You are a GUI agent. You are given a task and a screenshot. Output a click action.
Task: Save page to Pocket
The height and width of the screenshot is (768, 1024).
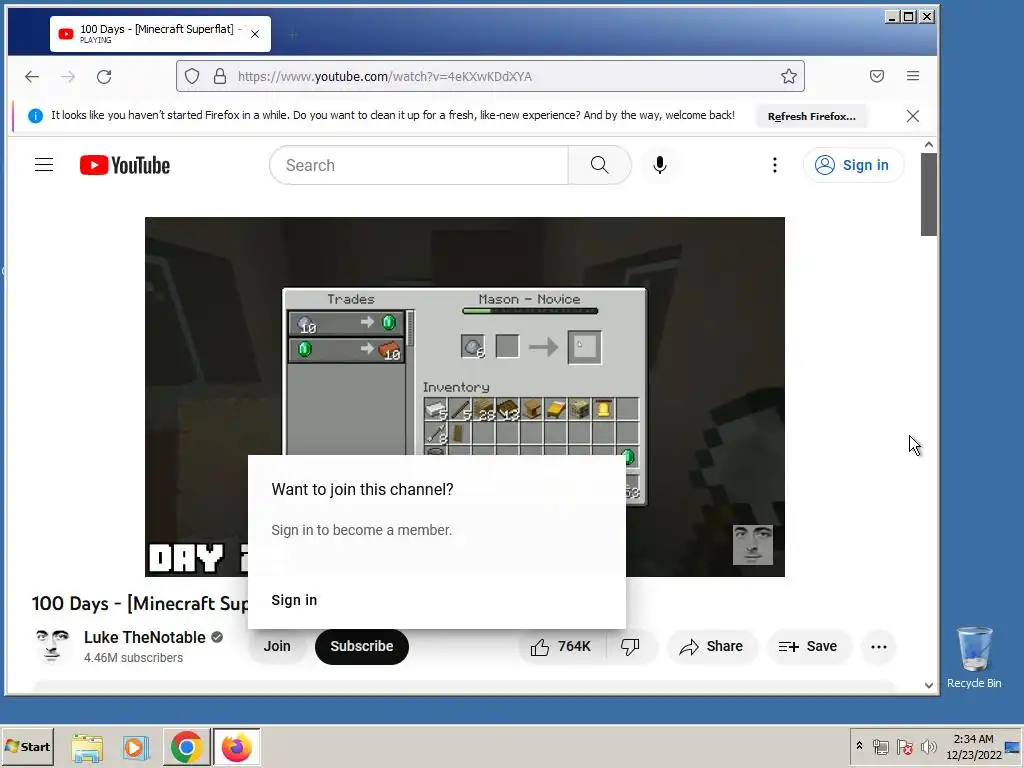click(877, 76)
